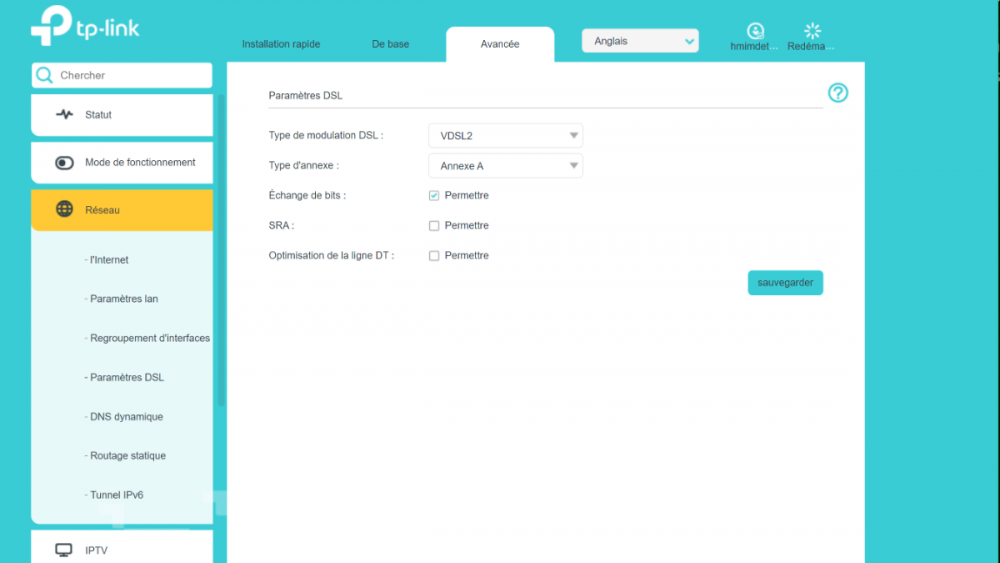Open the Anglais language dropdown
This screenshot has width=1000, height=563.
point(640,41)
